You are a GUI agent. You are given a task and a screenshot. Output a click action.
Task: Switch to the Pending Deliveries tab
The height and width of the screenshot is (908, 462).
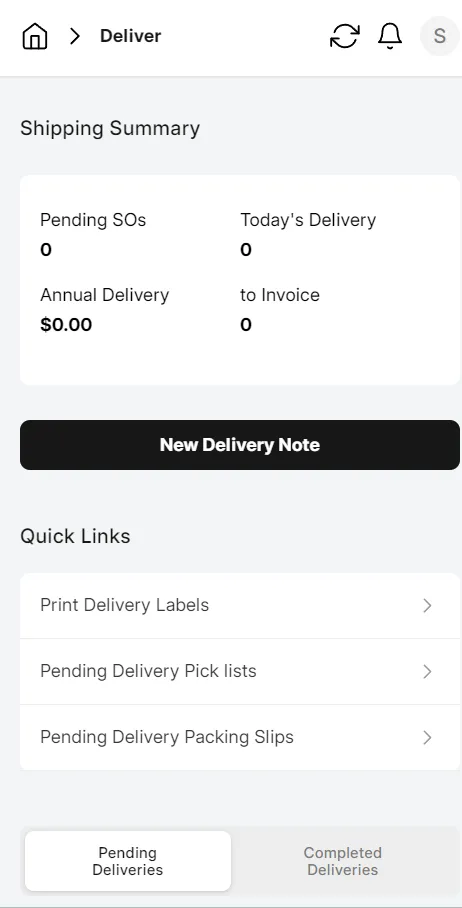pos(128,861)
